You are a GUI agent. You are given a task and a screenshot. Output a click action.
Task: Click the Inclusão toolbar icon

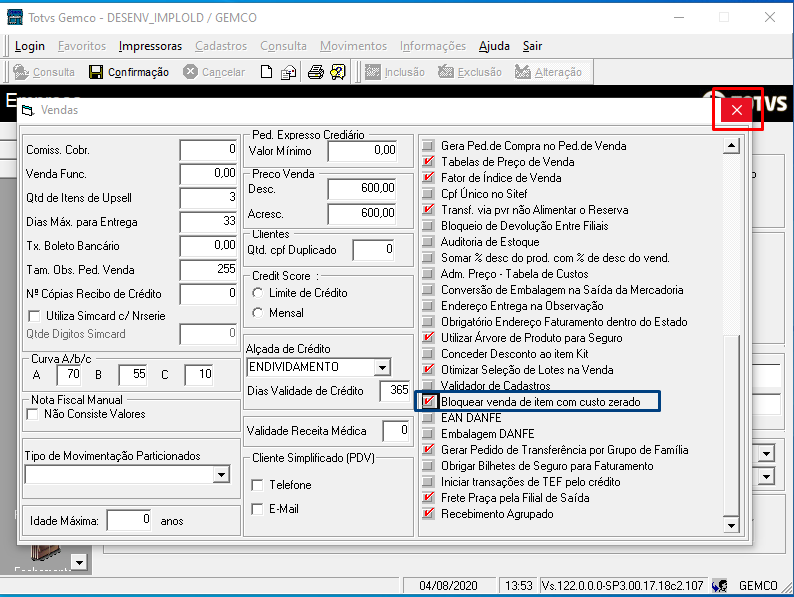tap(373, 72)
